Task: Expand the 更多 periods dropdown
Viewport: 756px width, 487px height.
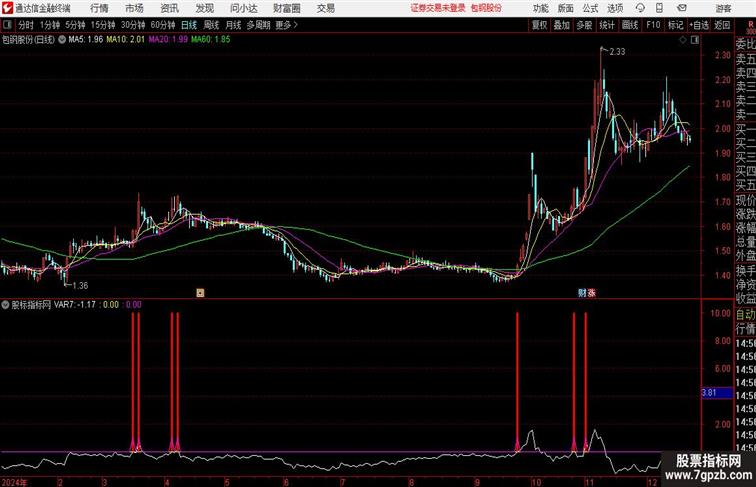Action: (286, 25)
